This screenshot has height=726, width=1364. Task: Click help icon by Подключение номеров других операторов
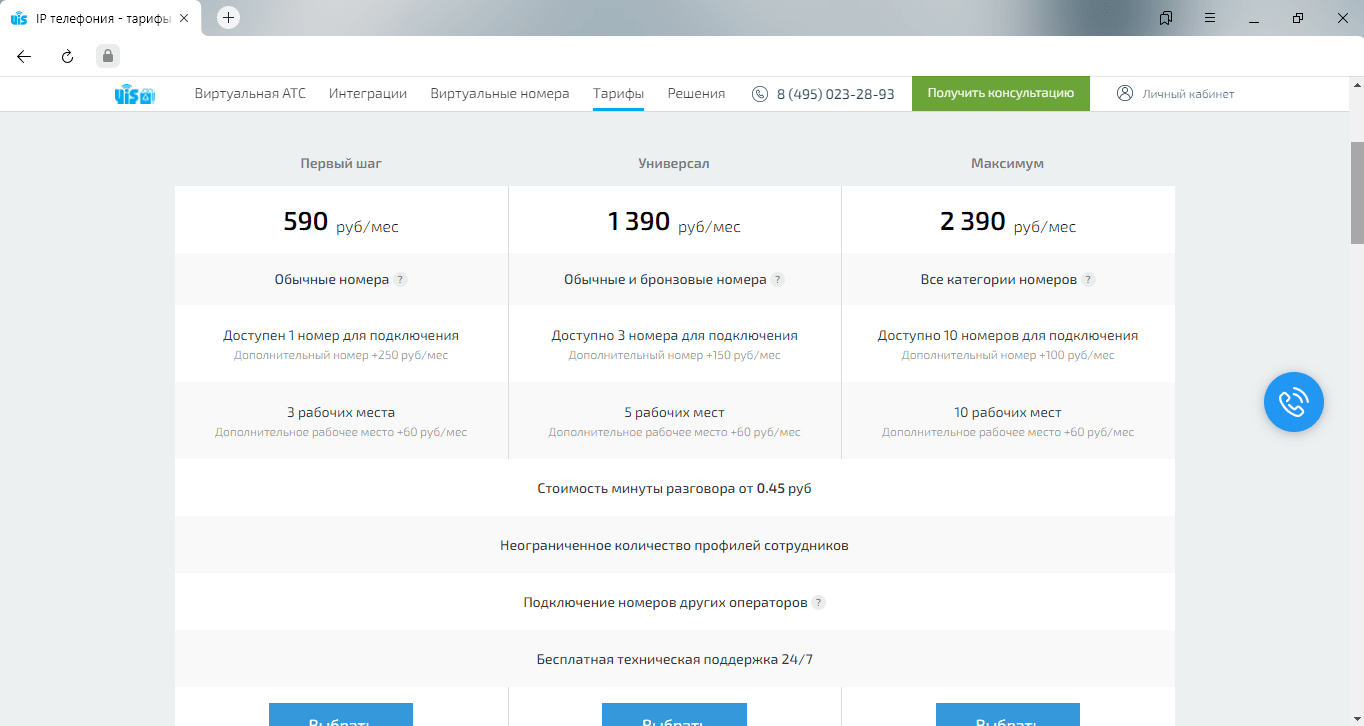click(x=819, y=603)
